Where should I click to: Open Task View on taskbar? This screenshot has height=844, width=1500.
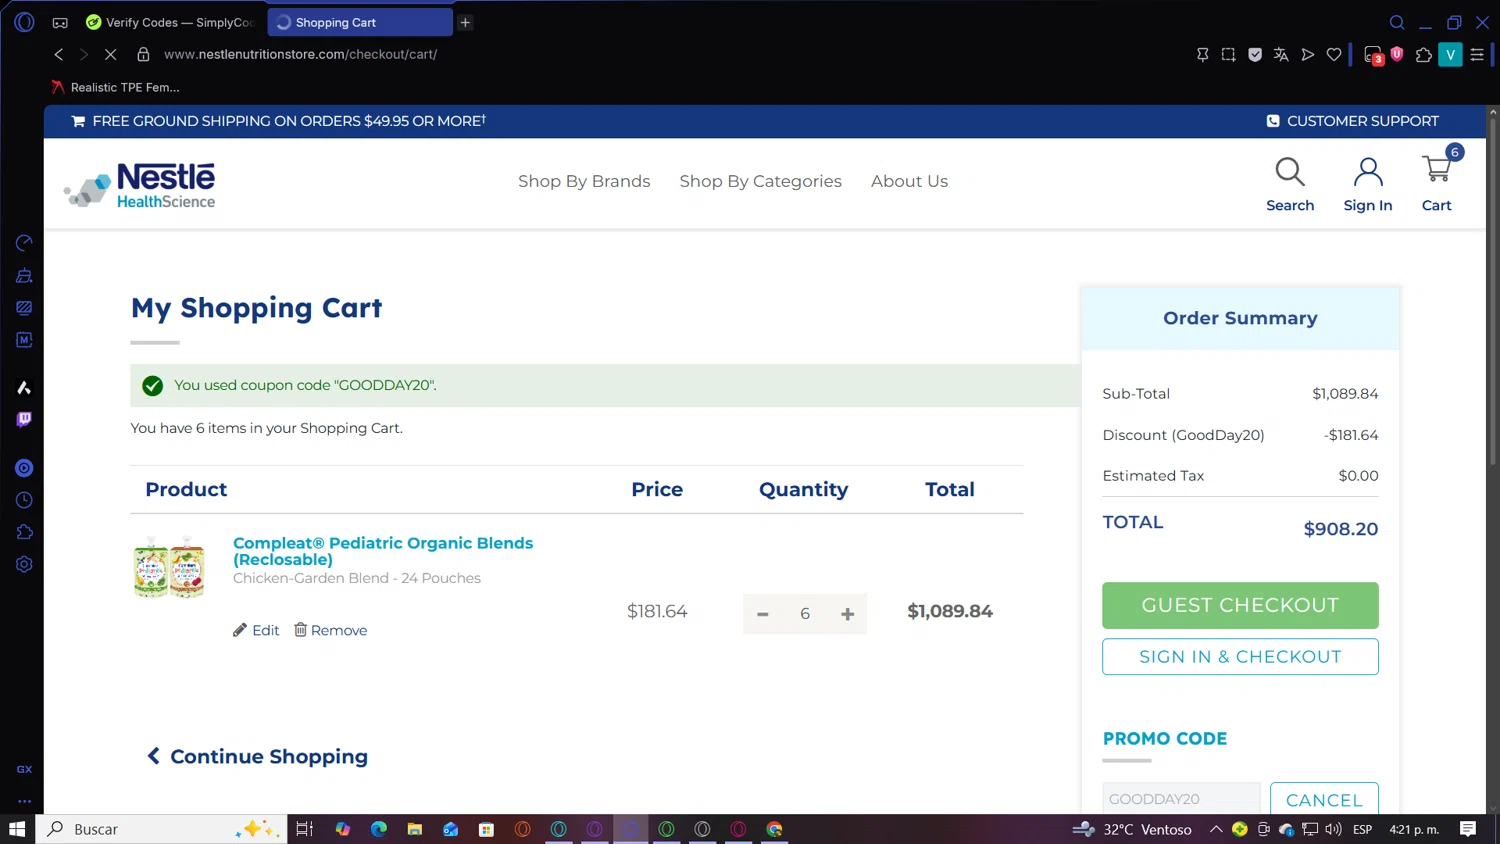coord(305,829)
